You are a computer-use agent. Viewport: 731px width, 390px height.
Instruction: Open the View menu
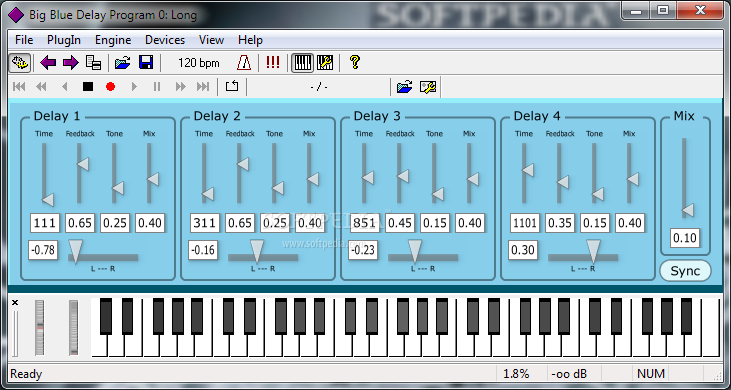pyautogui.click(x=211, y=40)
